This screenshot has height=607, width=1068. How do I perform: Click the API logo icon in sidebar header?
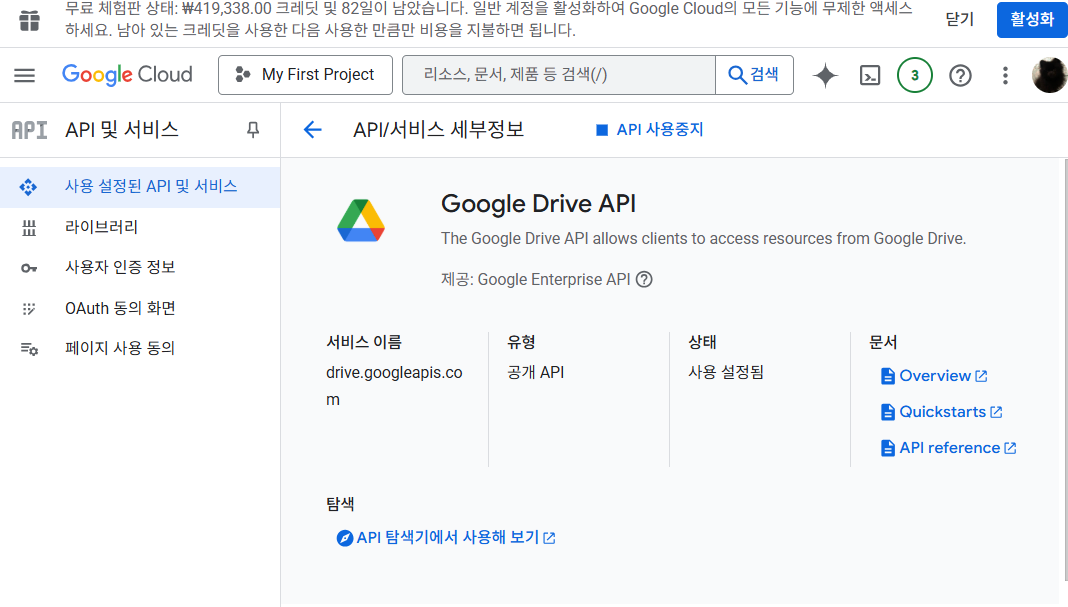[x=29, y=129]
